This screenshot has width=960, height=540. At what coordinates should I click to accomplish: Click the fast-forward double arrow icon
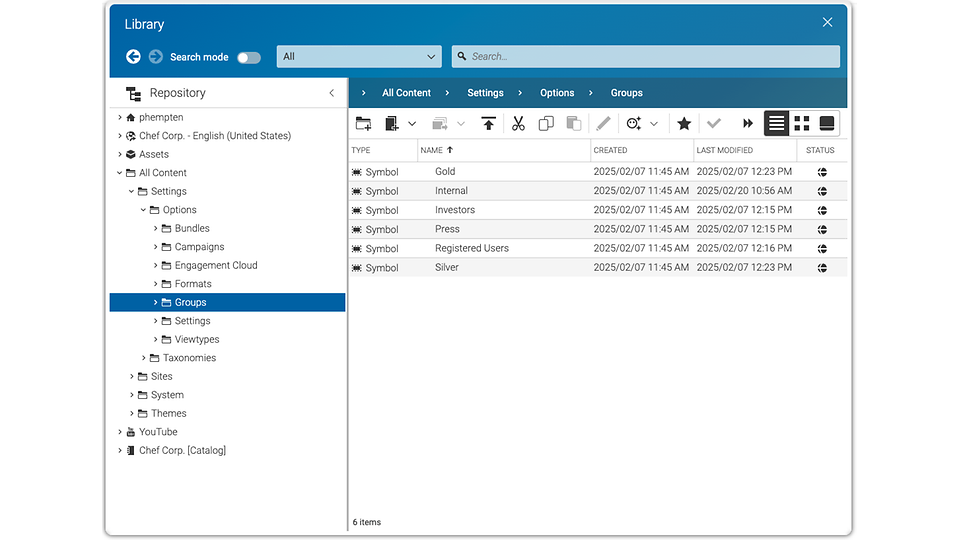click(x=747, y=124)
